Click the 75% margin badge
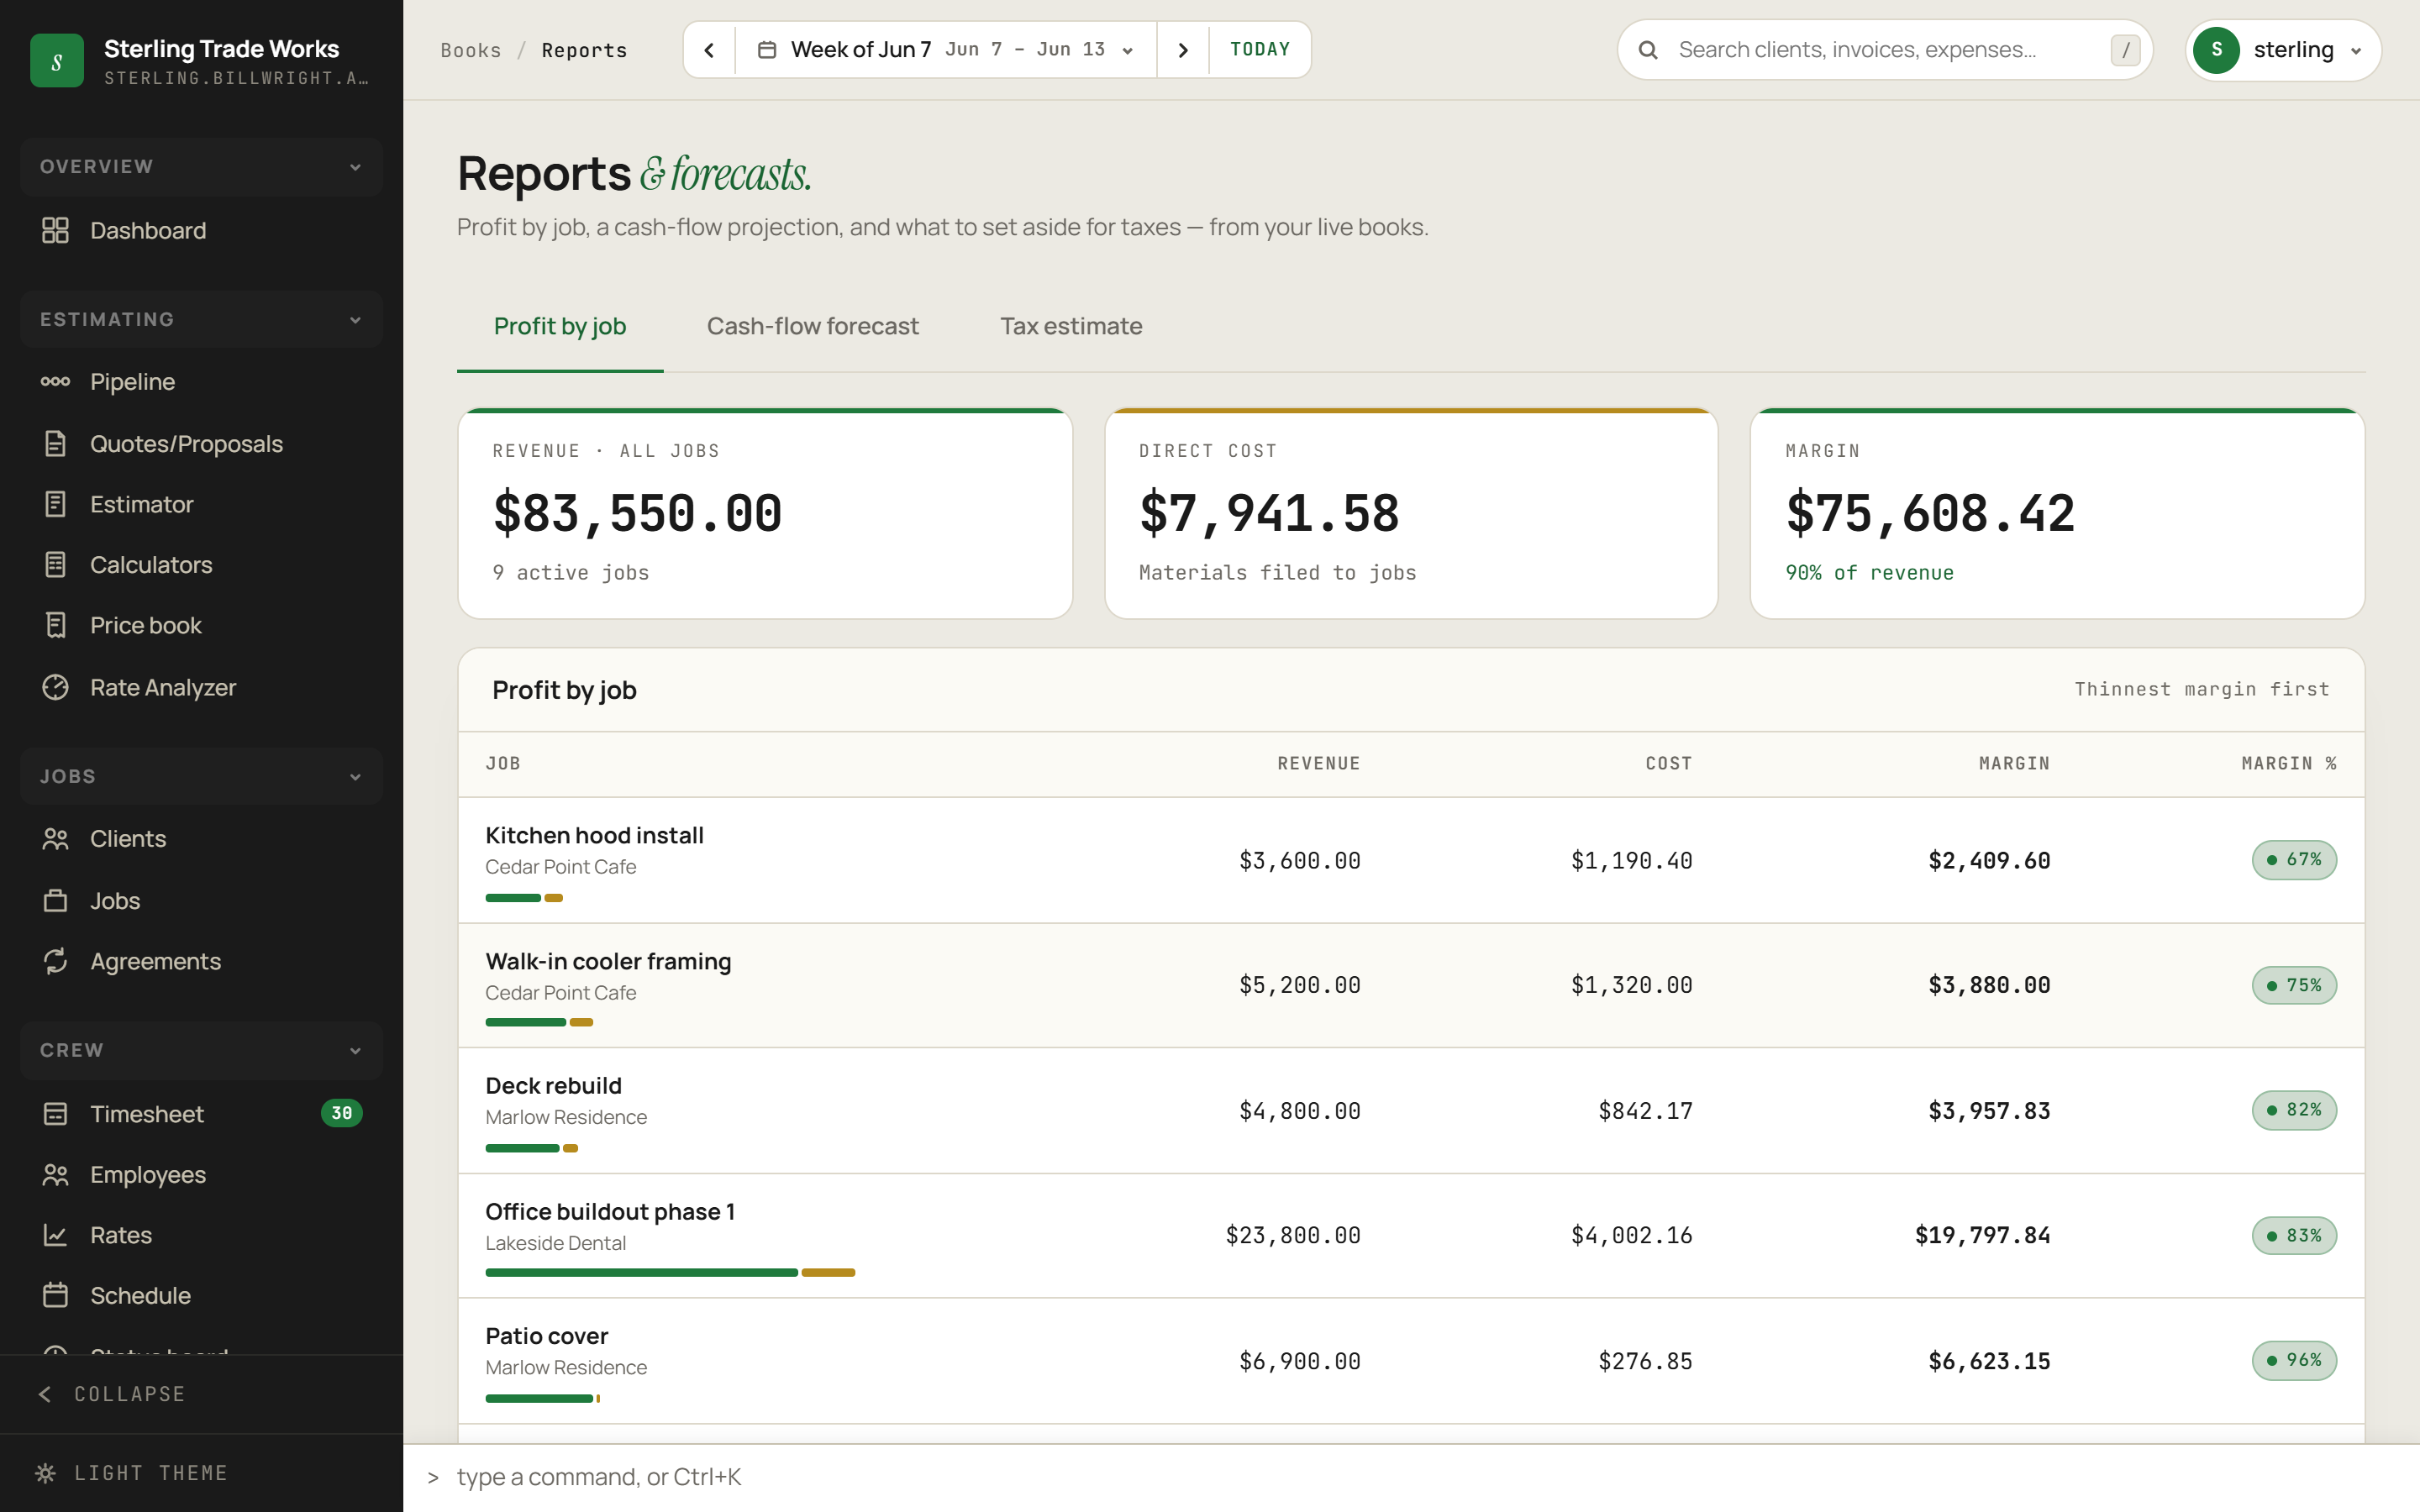 (2294, 986)
